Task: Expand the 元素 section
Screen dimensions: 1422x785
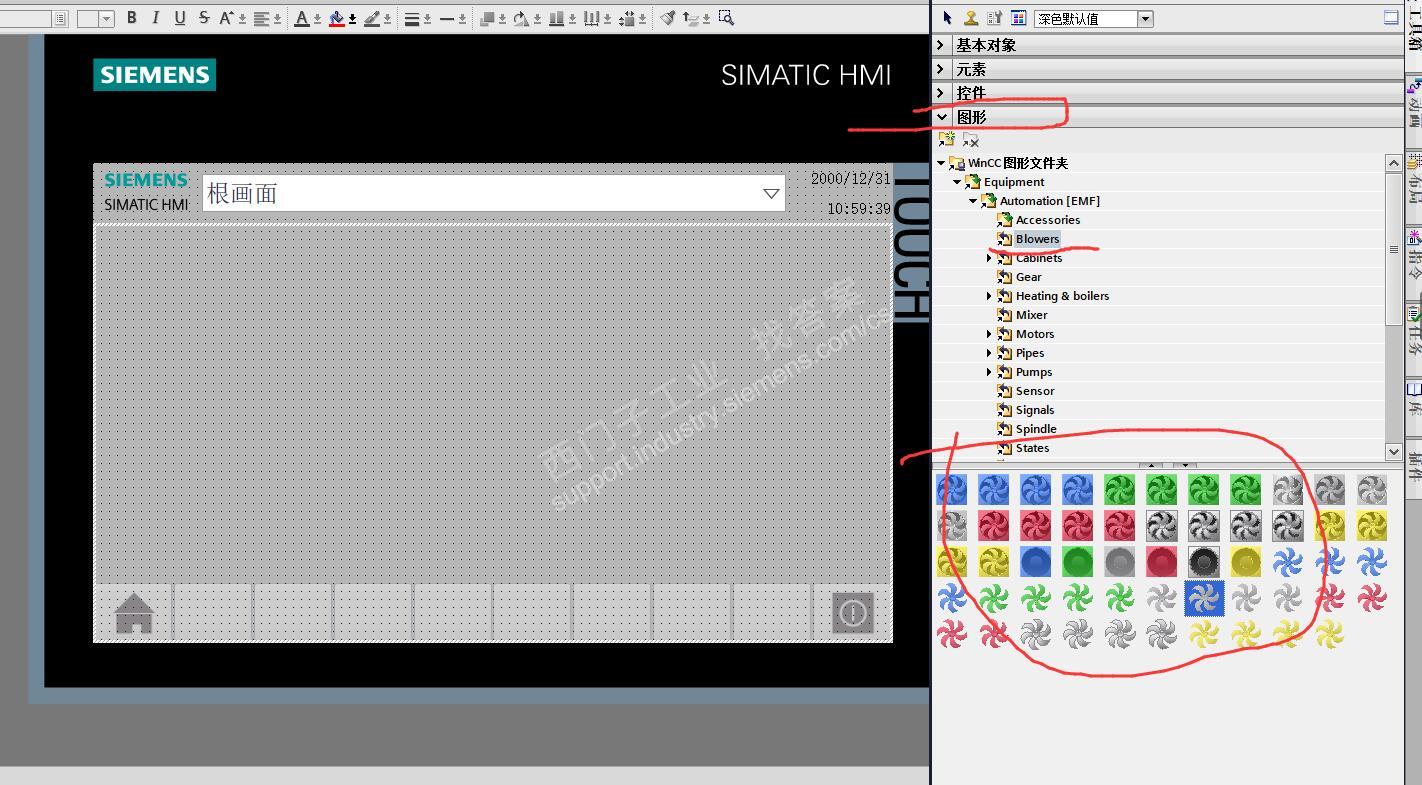Action: coord(941,69)
